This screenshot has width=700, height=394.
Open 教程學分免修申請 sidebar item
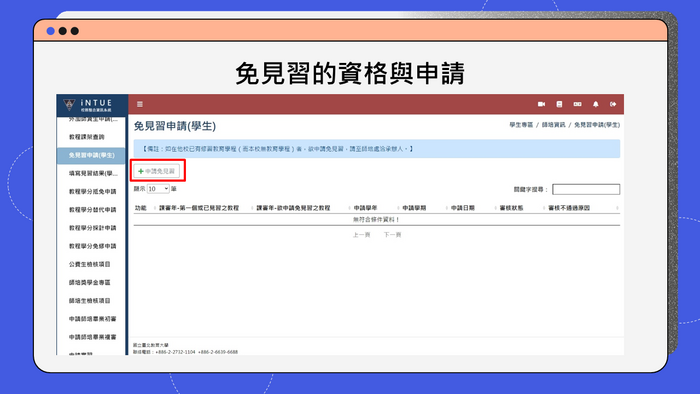(92, 246)
